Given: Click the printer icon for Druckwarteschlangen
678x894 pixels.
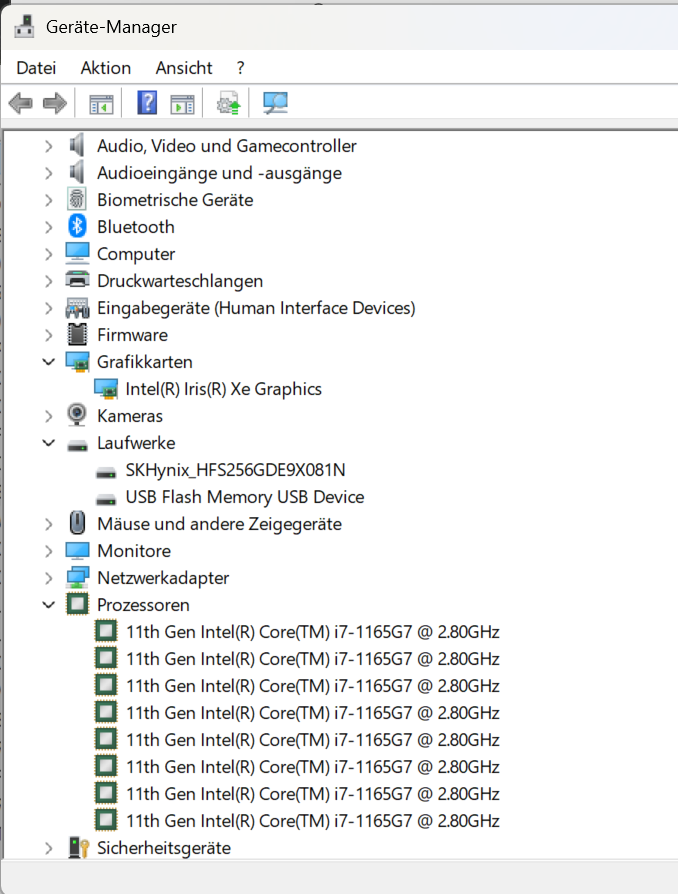Looking at the screenshot, I should (x=77, y=280).
